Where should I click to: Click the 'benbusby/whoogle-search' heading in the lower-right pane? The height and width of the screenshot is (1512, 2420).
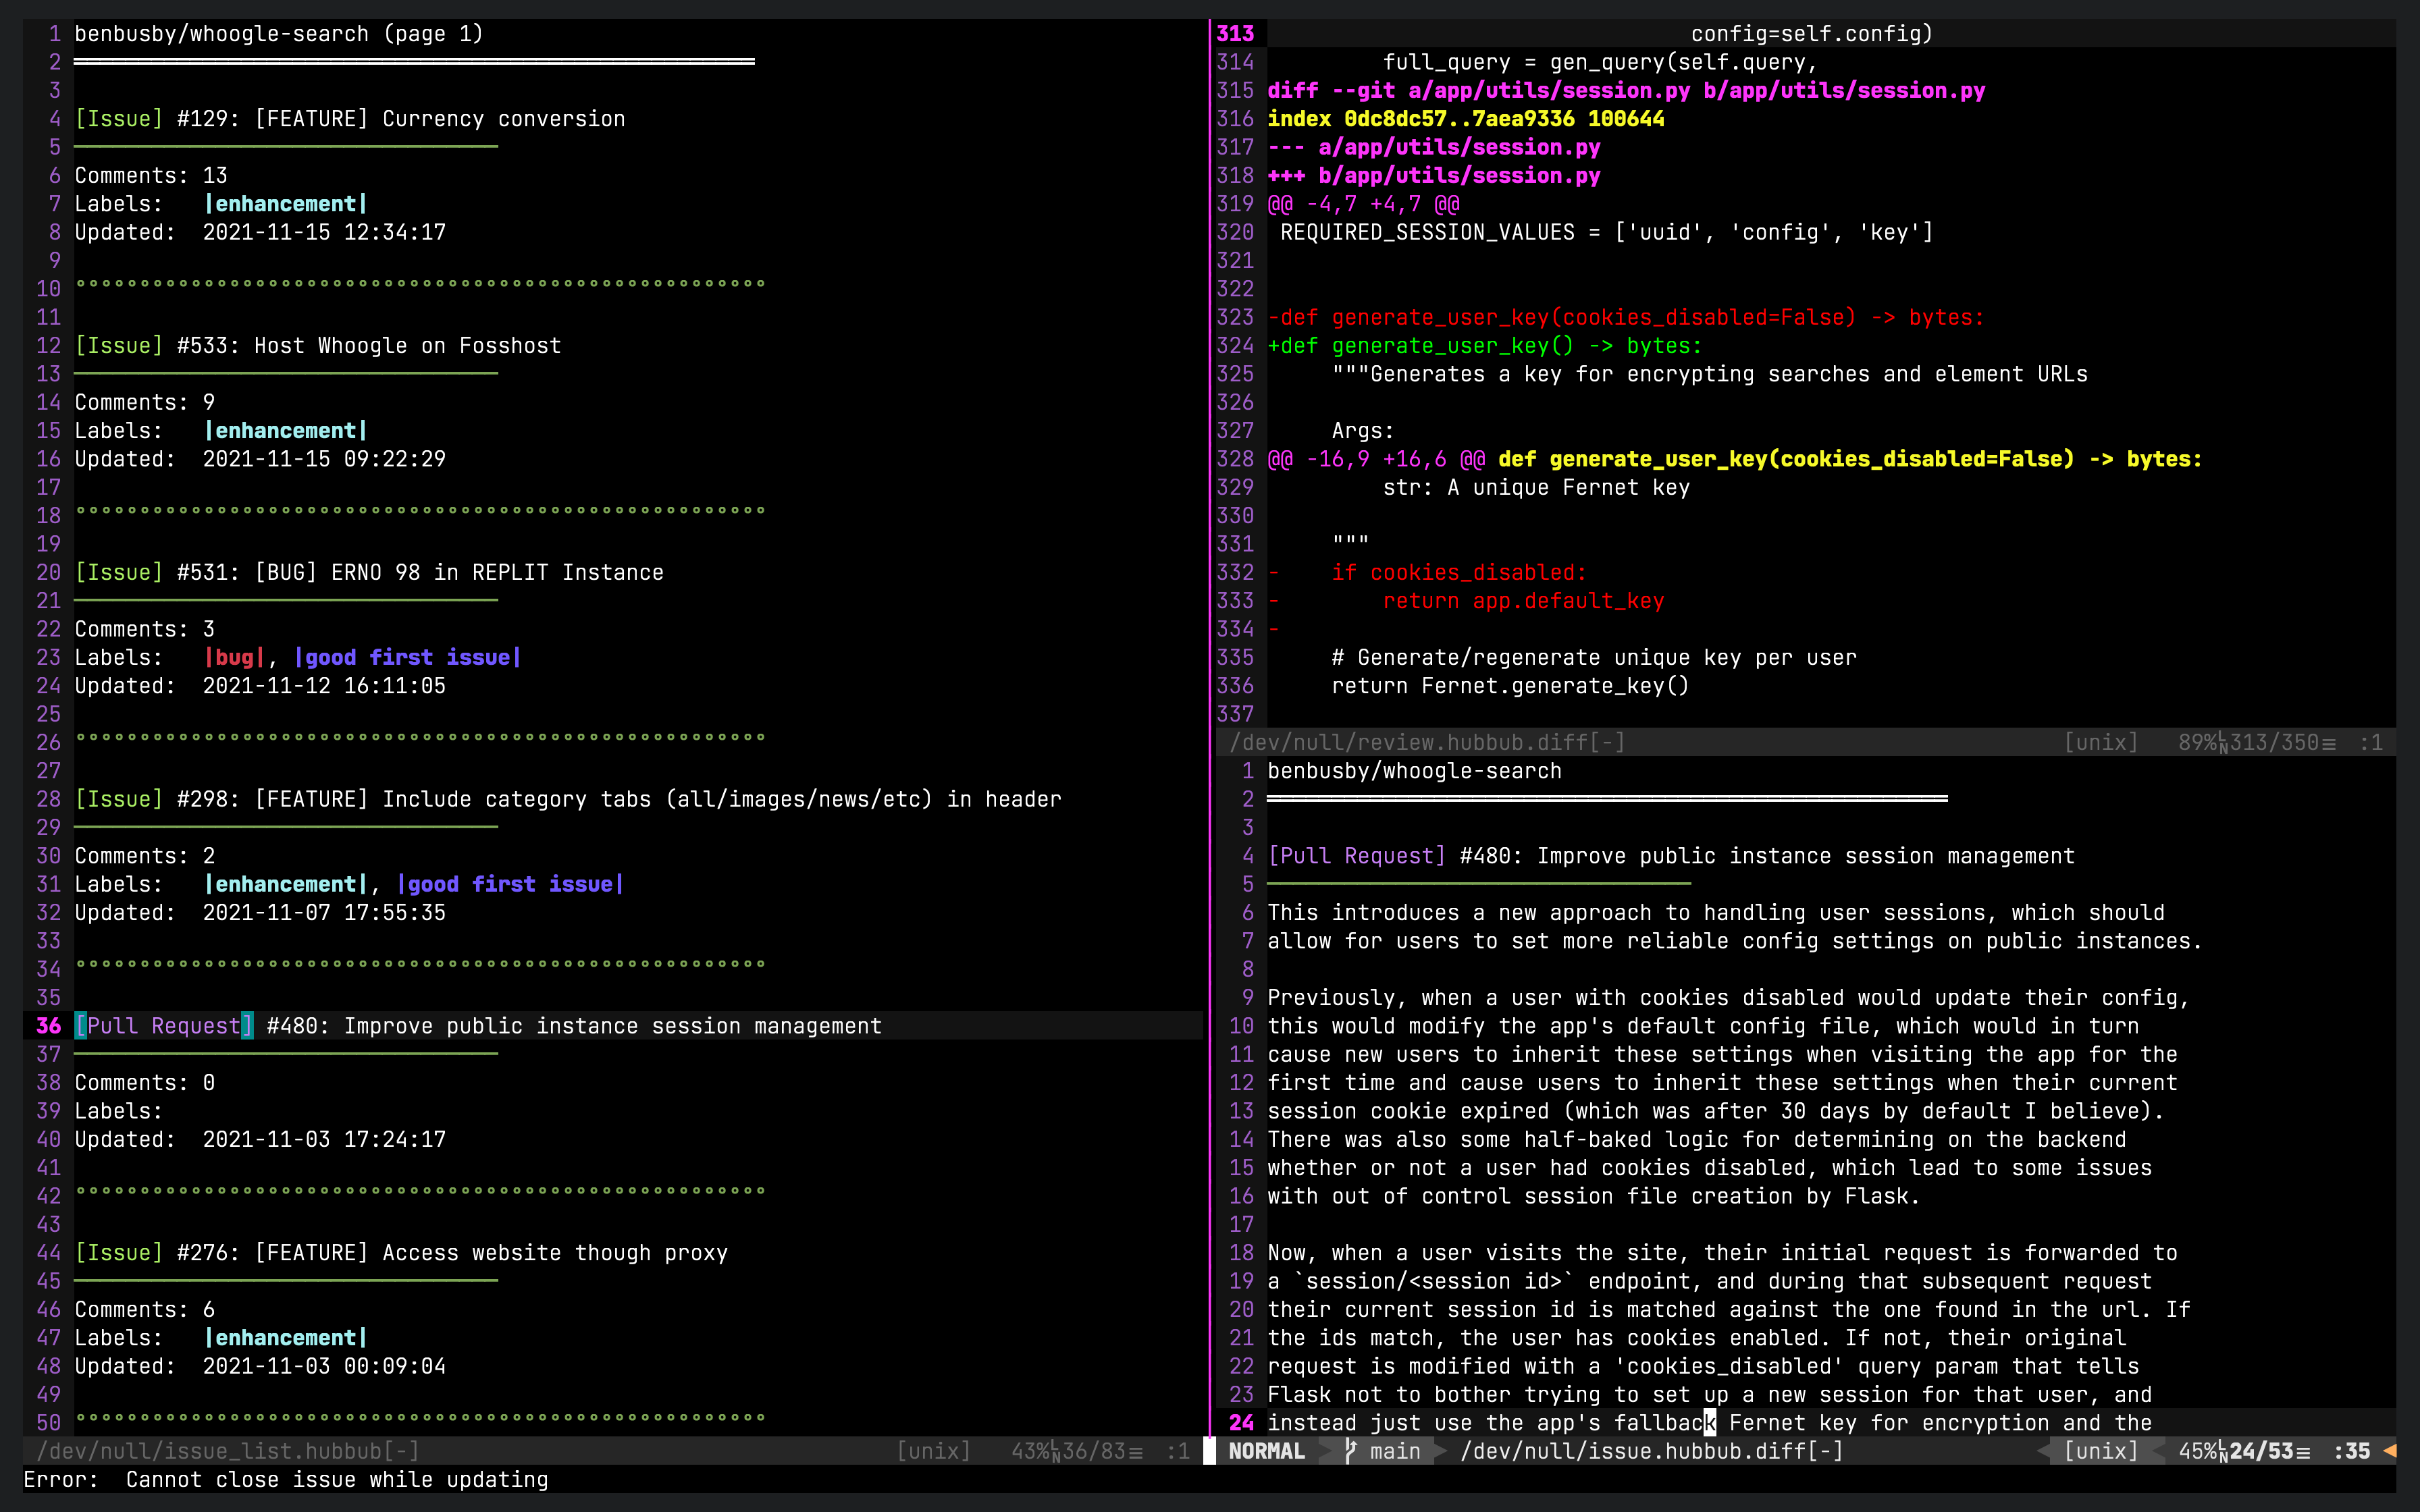pos(1414,772)
